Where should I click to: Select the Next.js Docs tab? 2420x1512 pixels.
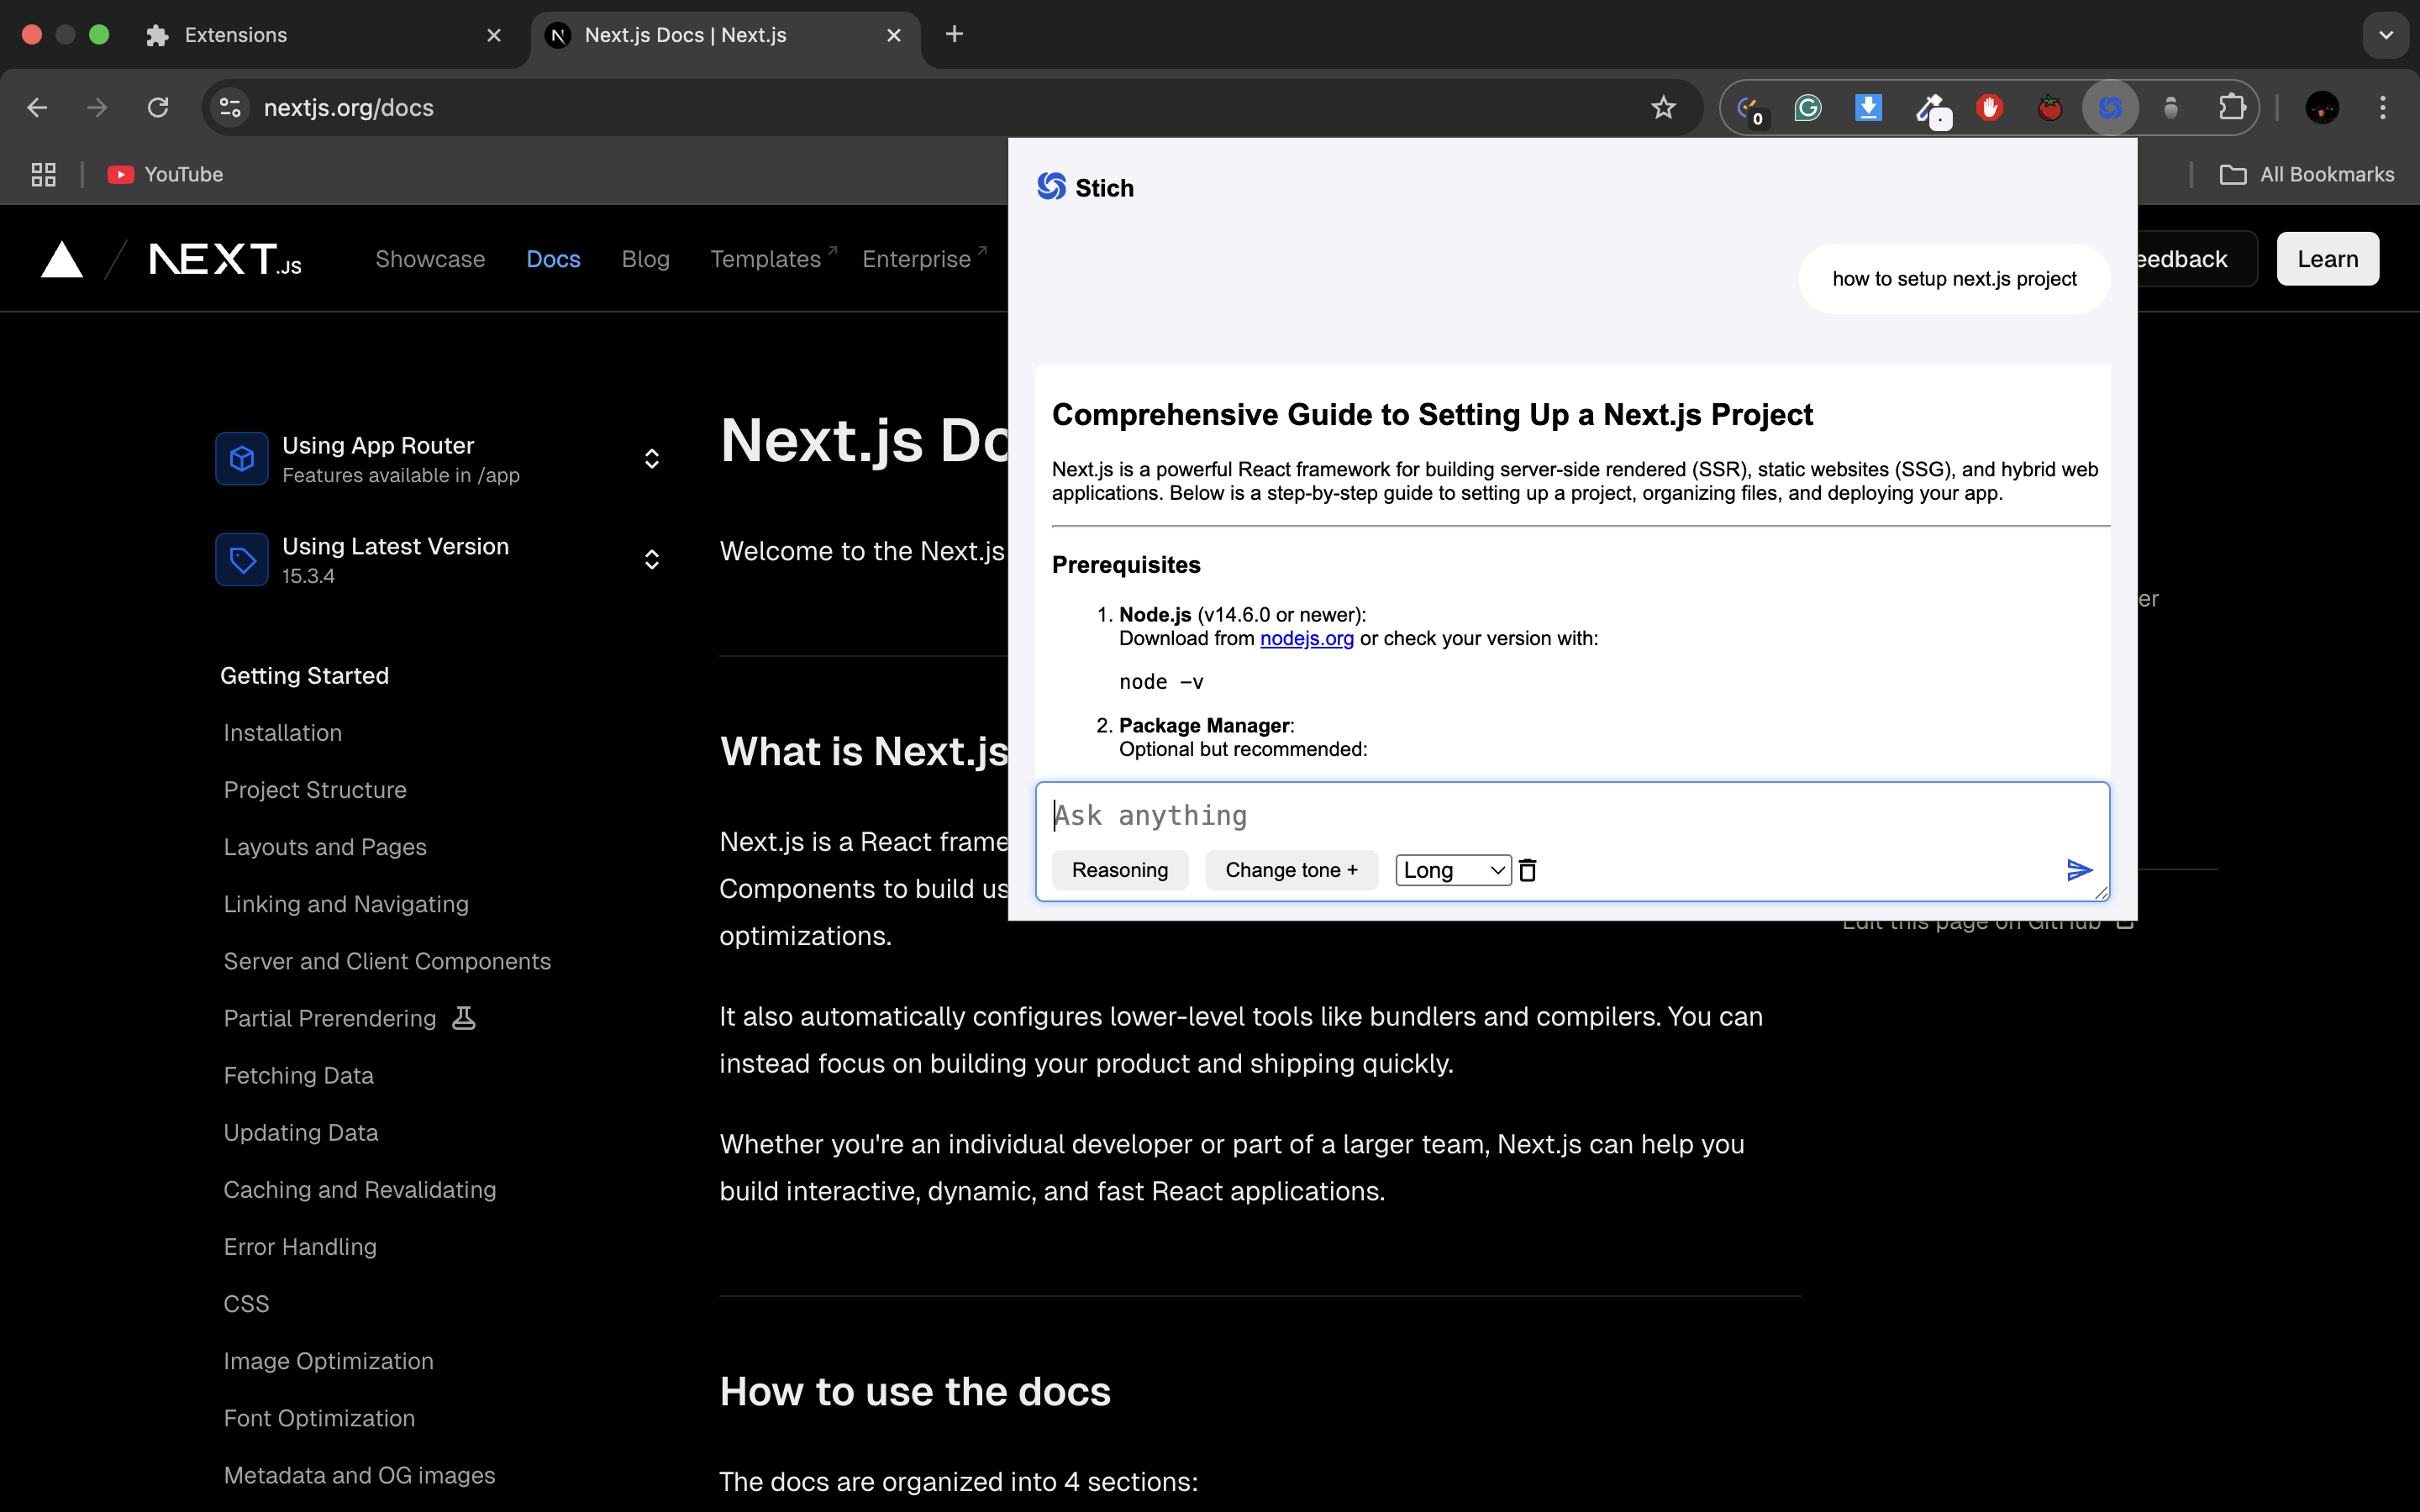(x=725, y=35)
